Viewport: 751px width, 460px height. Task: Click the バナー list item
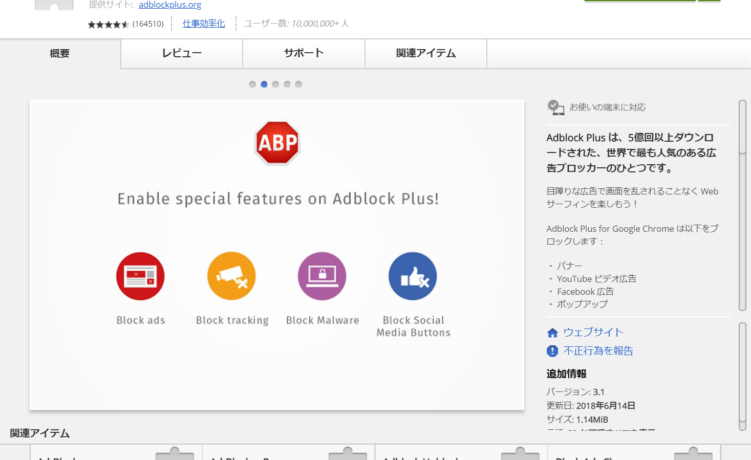coord(569,266)
